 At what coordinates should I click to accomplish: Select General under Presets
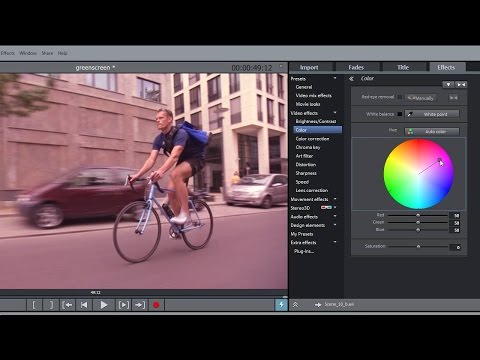pos(304,87)
